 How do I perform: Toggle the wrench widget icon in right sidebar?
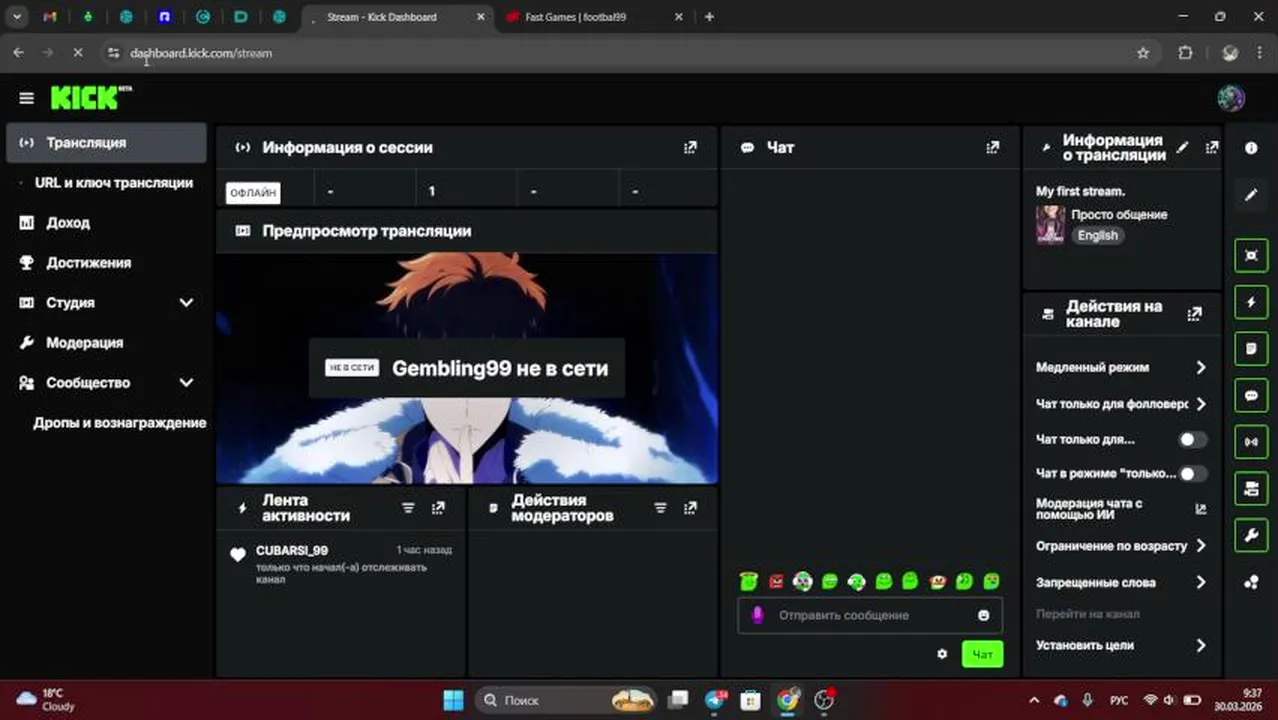point(1251,536)
